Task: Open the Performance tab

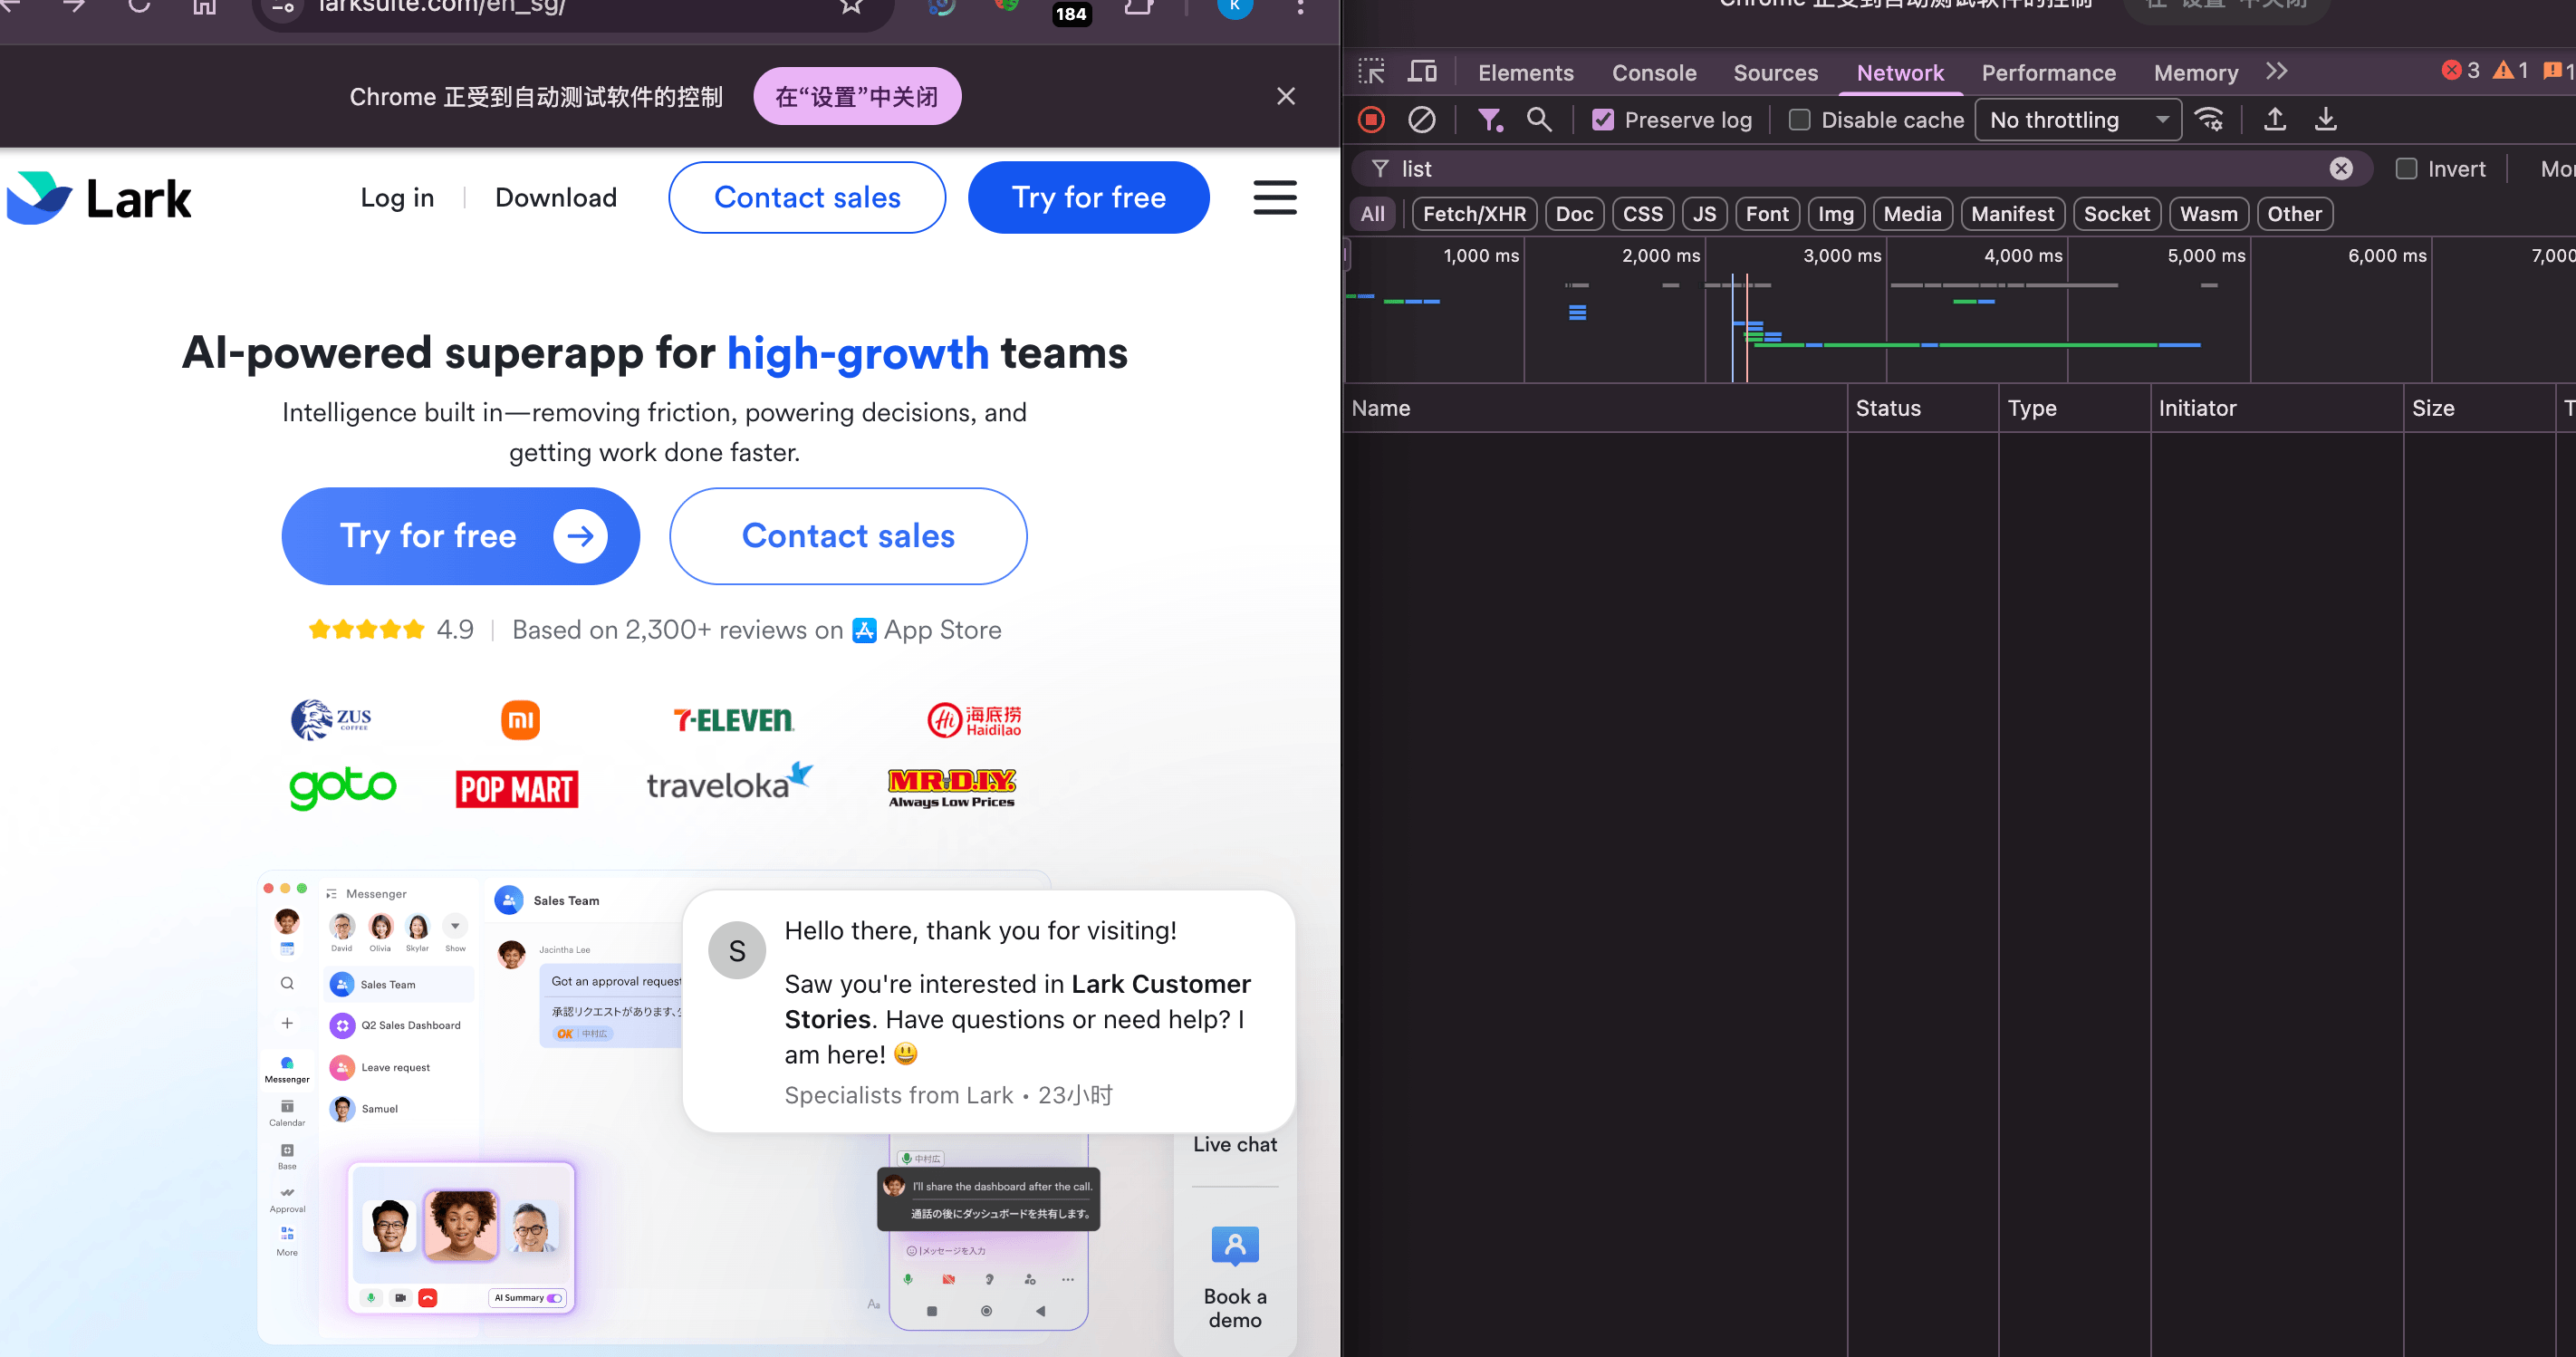Action: click(x=2048, y=73)
